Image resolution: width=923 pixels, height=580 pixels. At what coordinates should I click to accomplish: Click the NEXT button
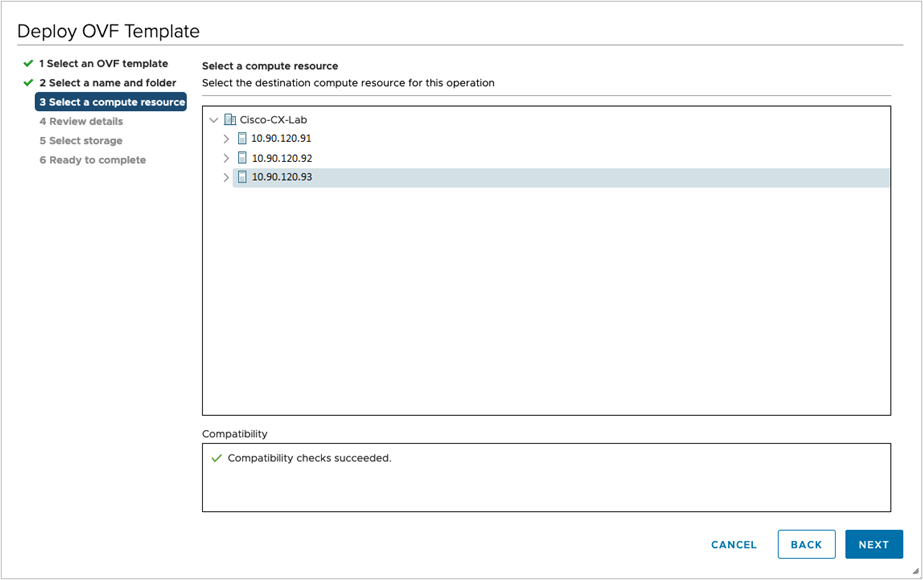(874, 545)
